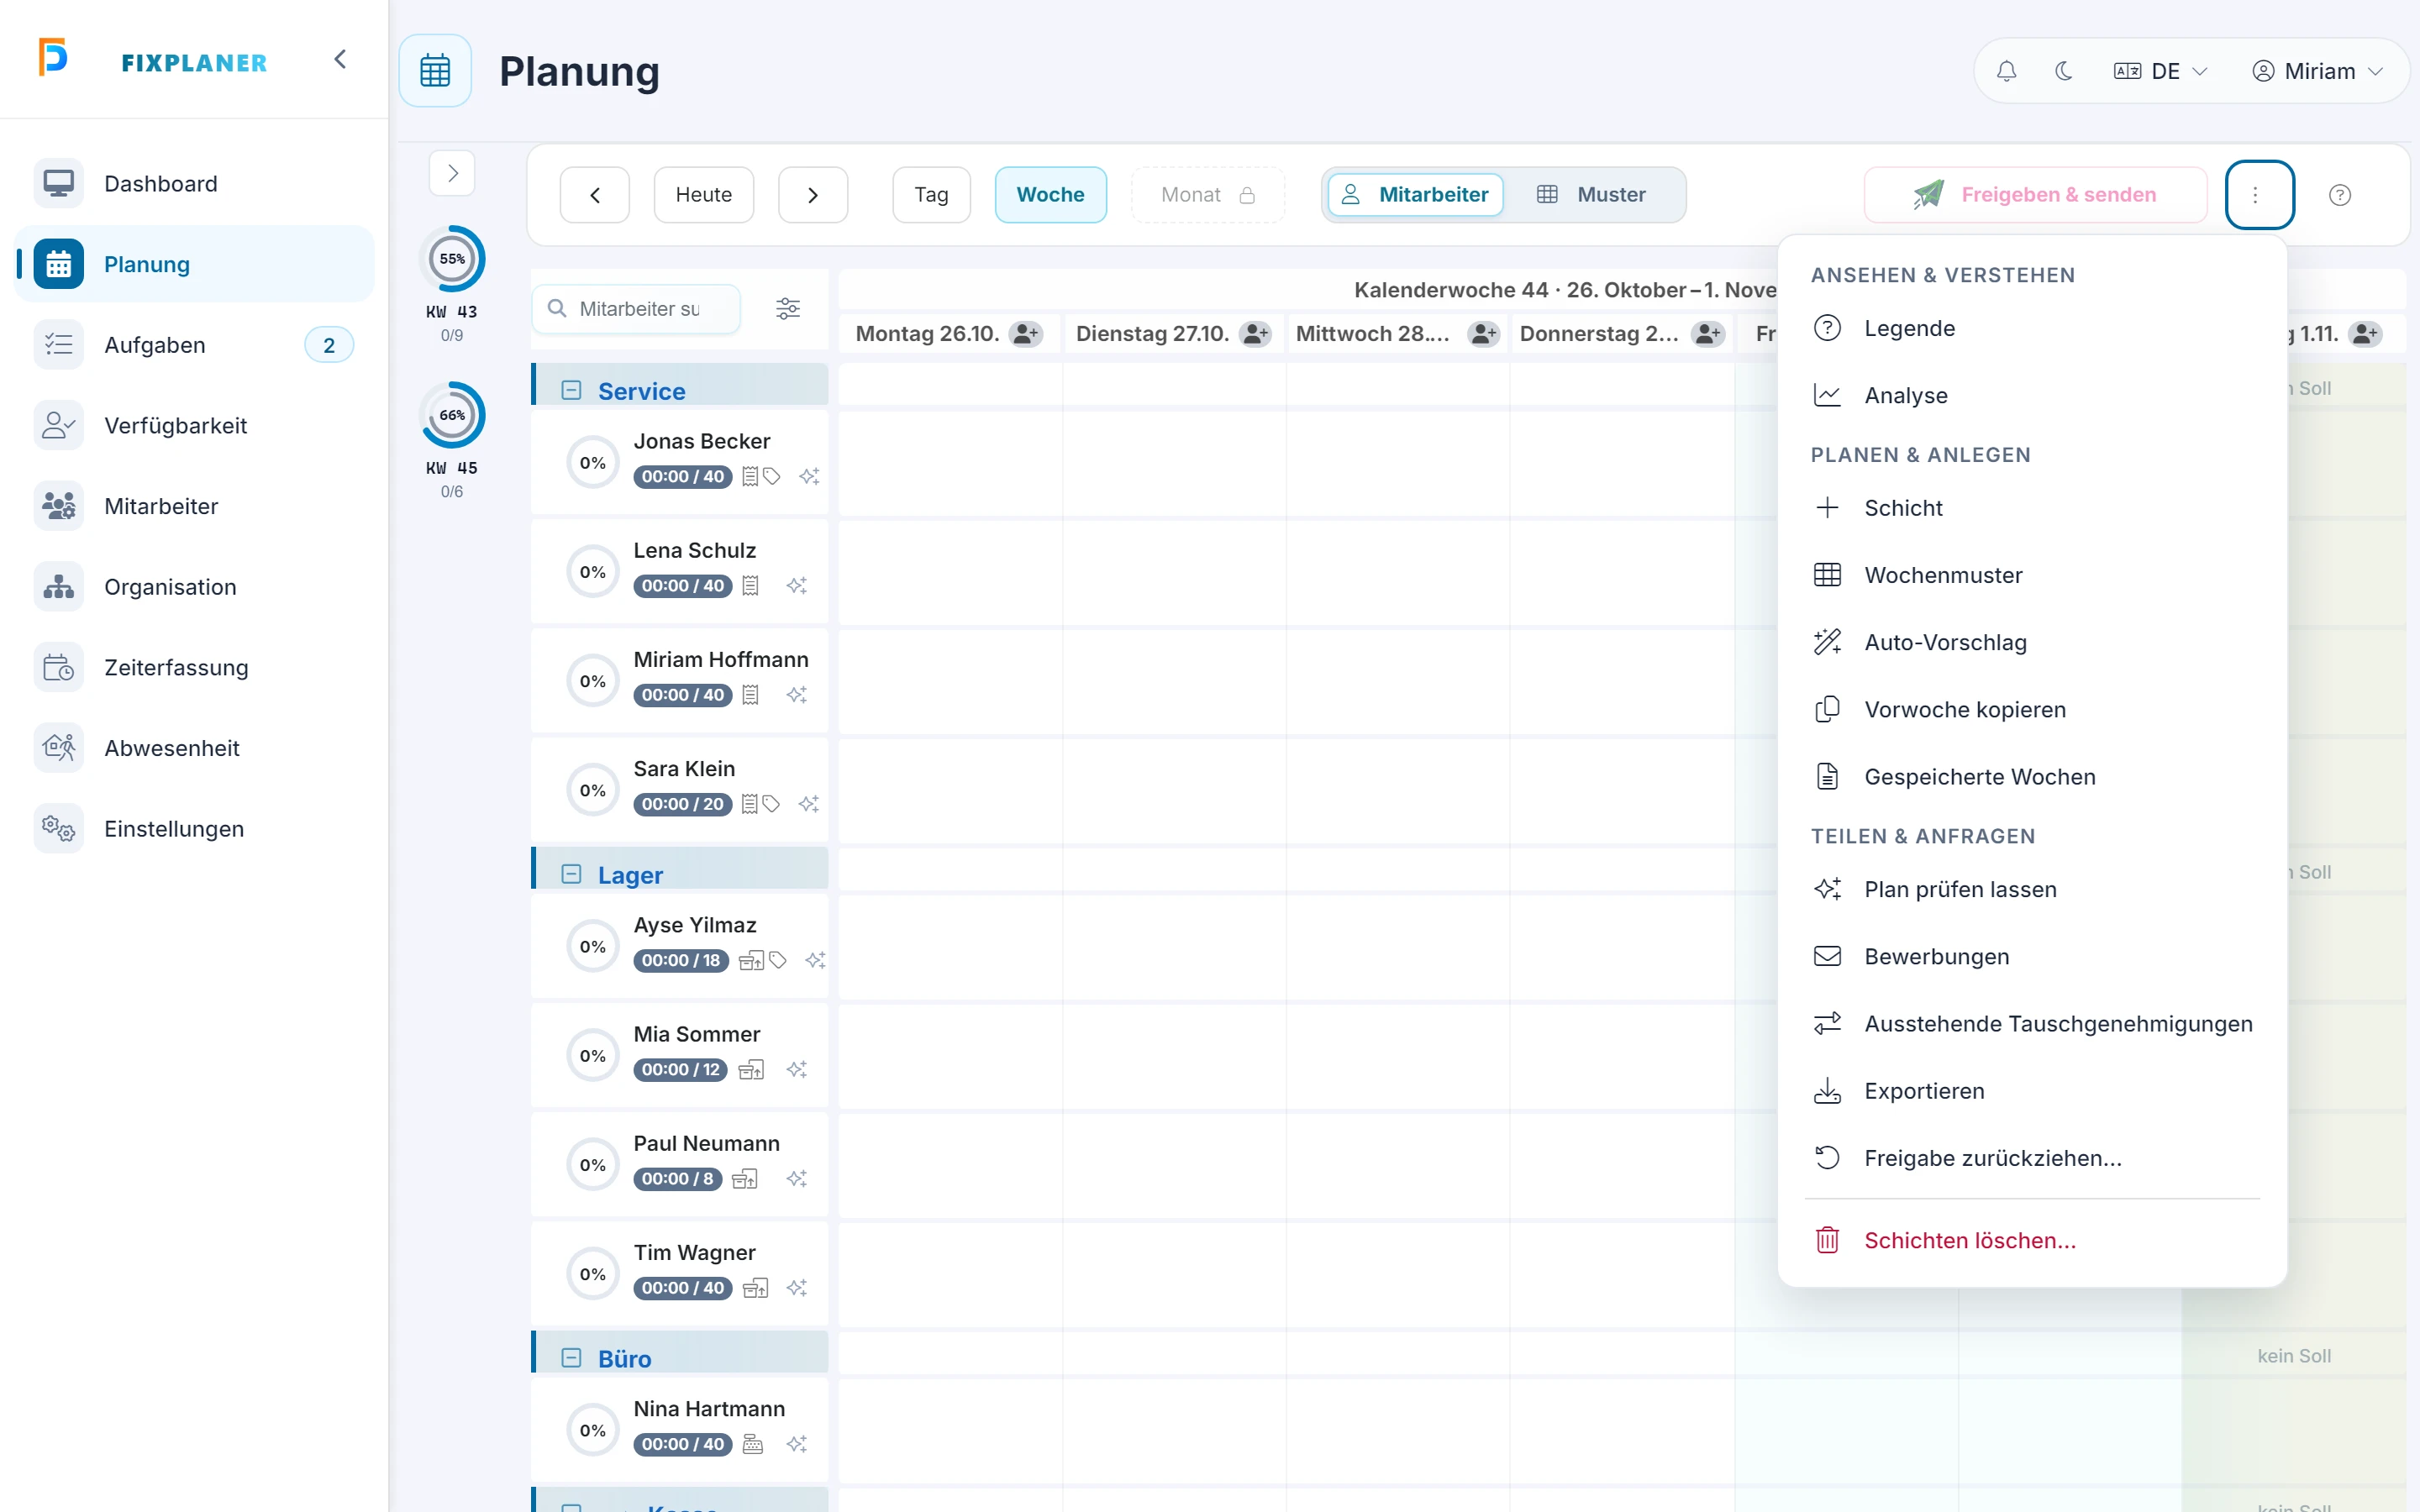
Task: Collapse the Service group
Action: (x=571, y=391)
